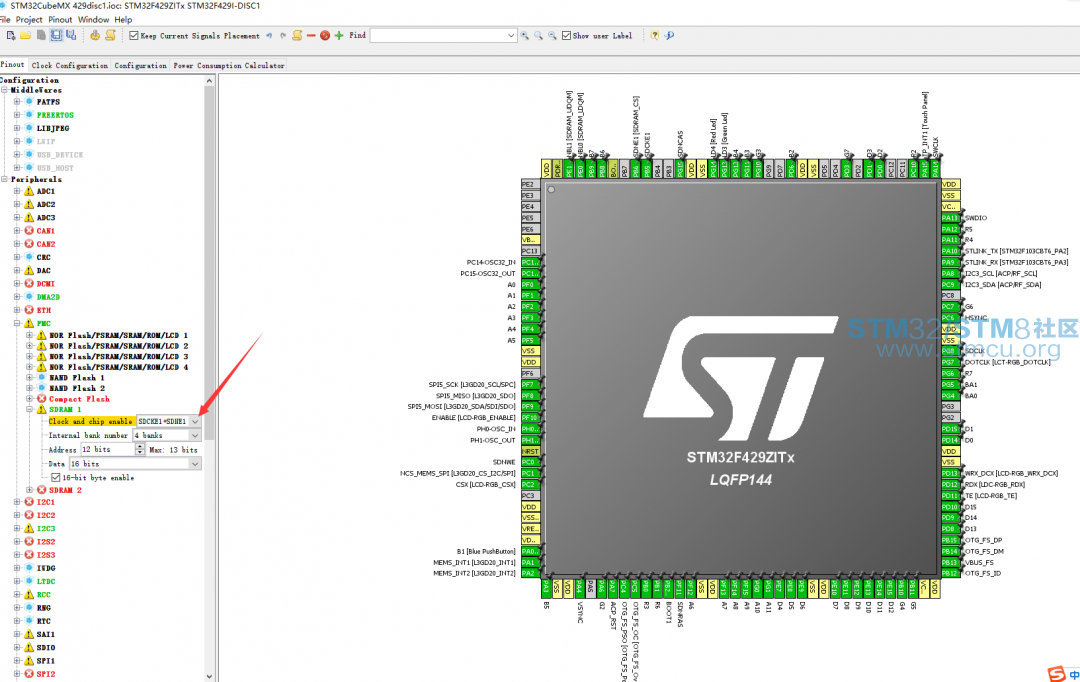Open the Help menu
The height and width of the screenshot is (682, 1080).
tap(123, 19)
